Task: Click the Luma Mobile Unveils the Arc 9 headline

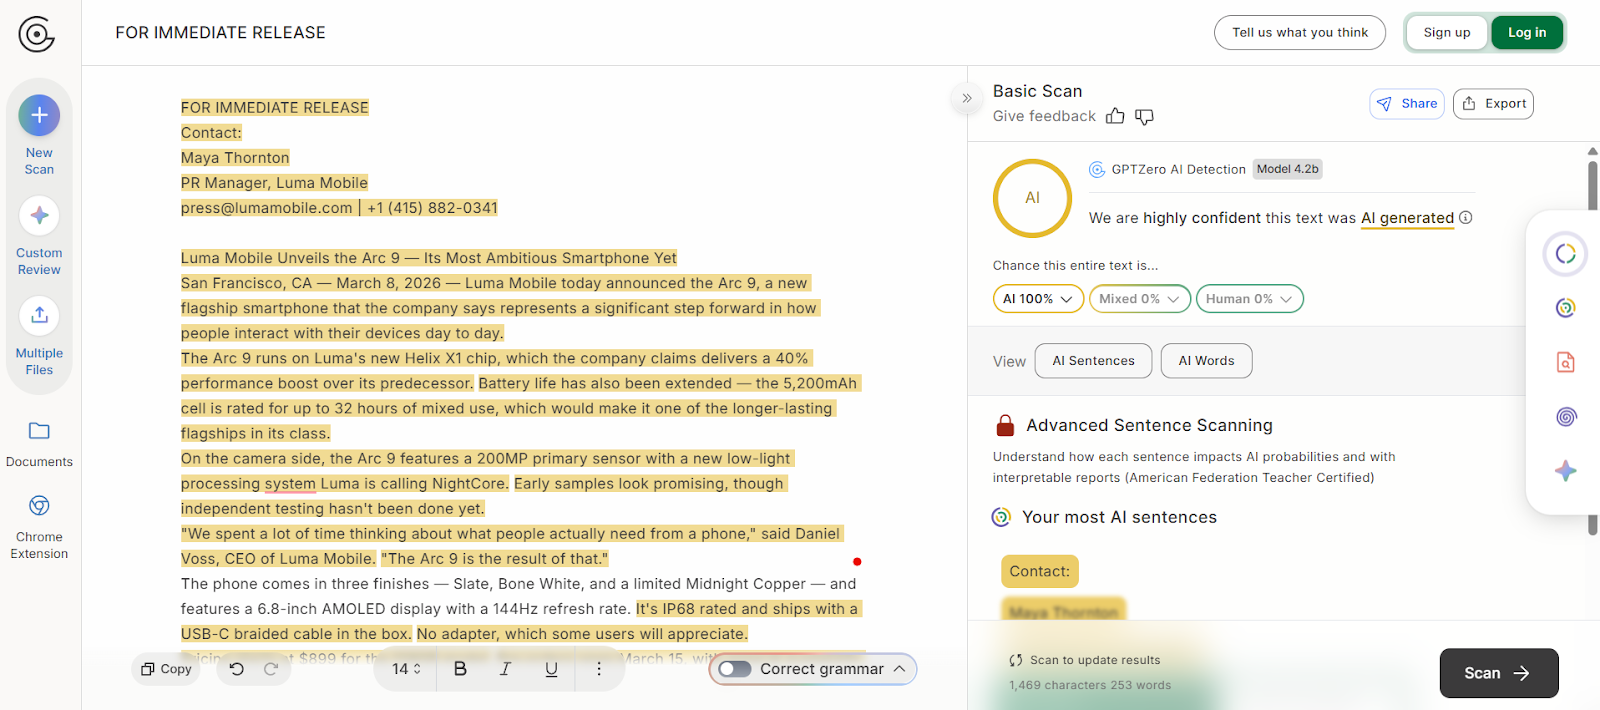Action: click(429, 258)
